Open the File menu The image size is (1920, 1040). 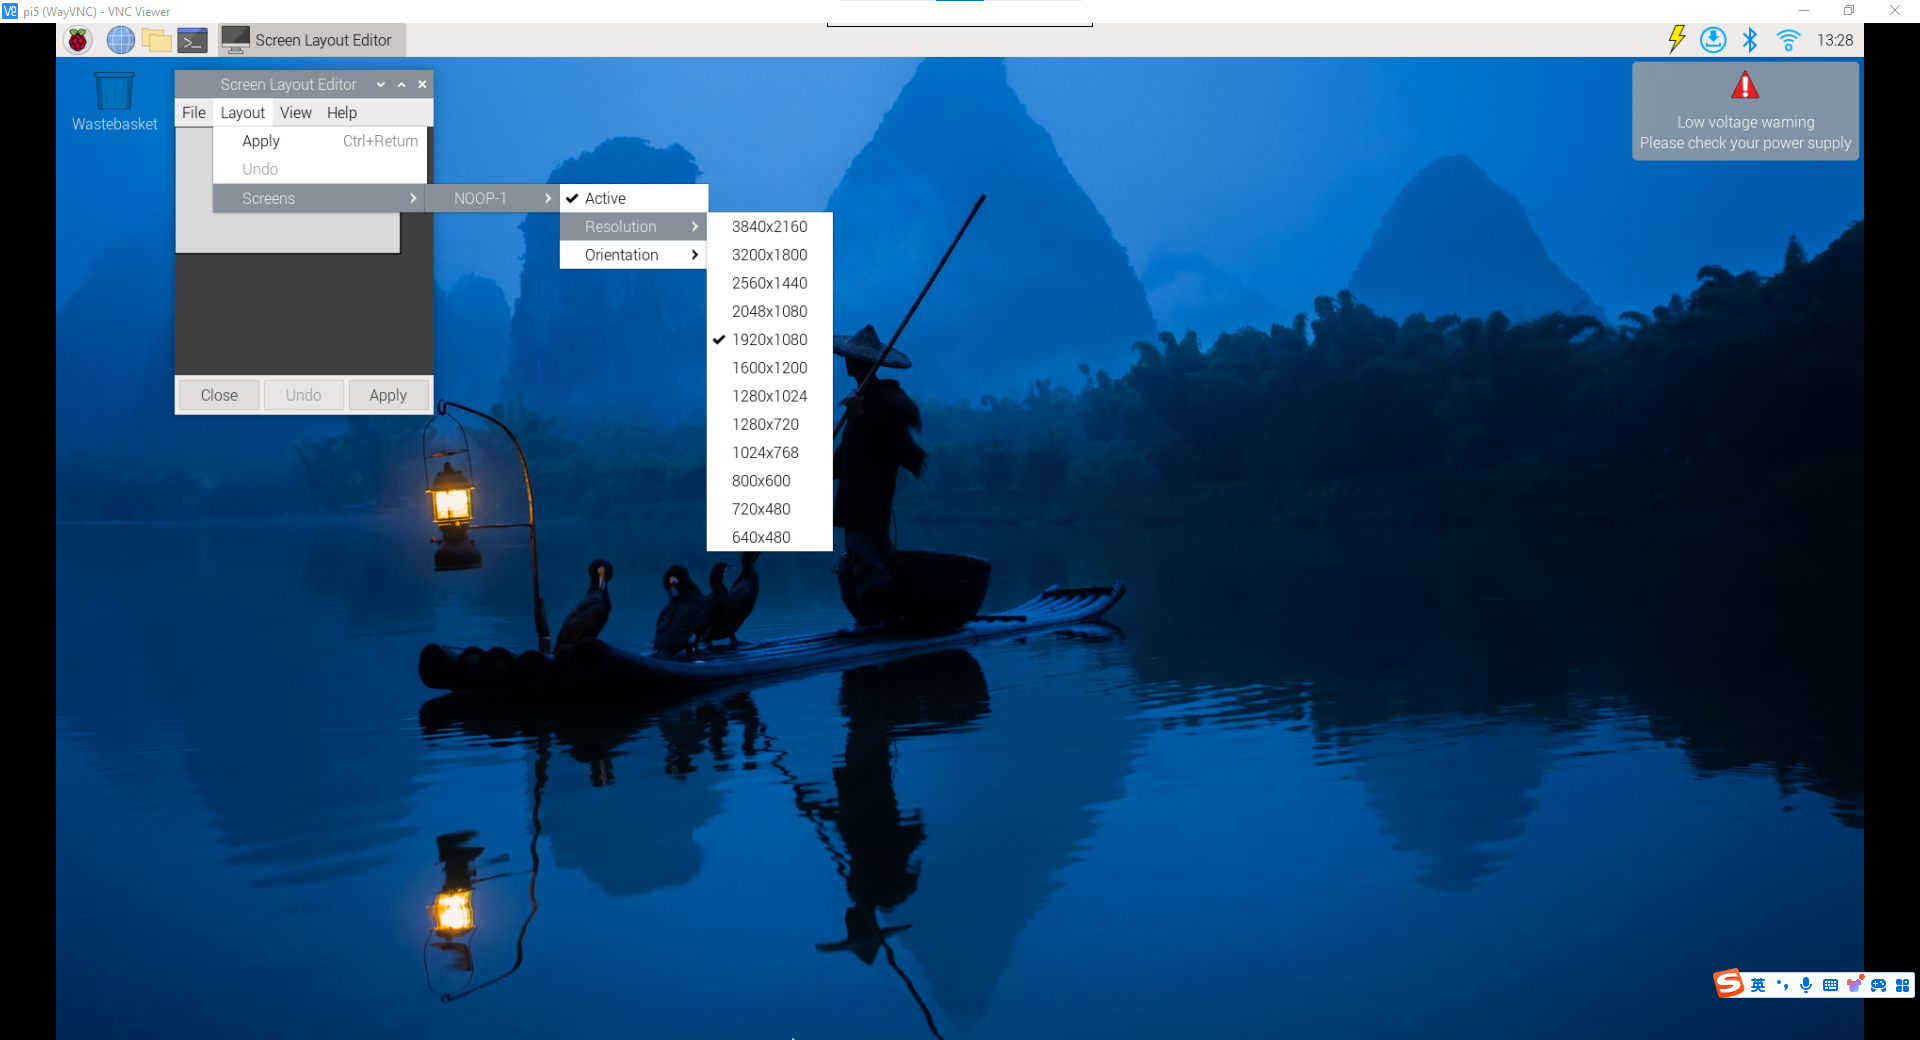pos(194,113)
